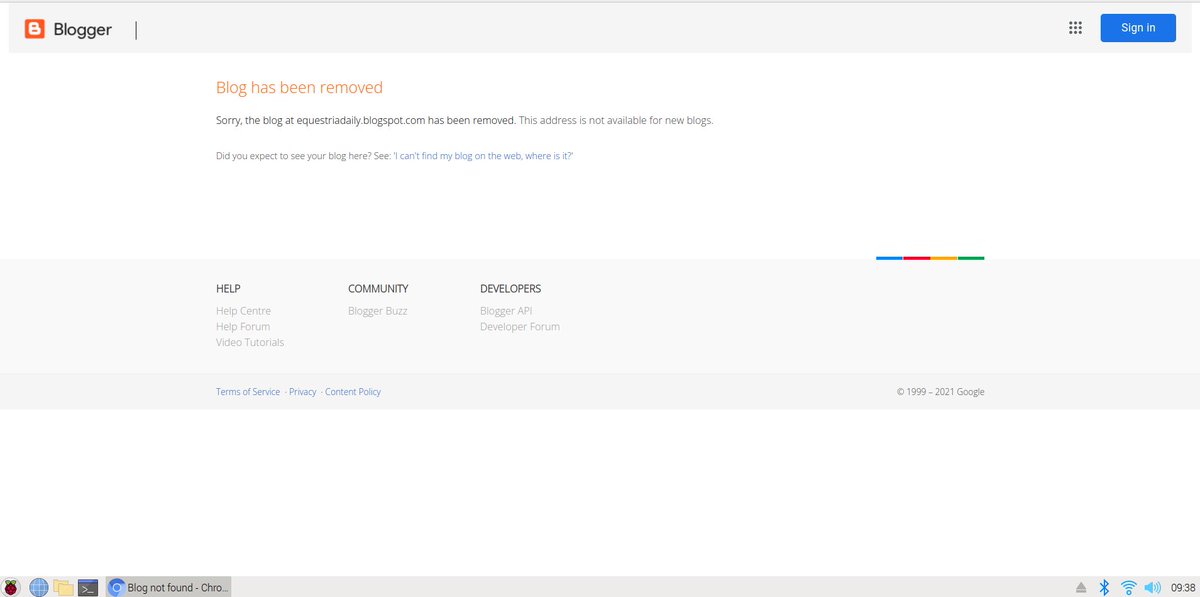The height and width of the screenshot is (597, 1200).
Task: Open the Video Tutorials link
Action: pos(250,342)
